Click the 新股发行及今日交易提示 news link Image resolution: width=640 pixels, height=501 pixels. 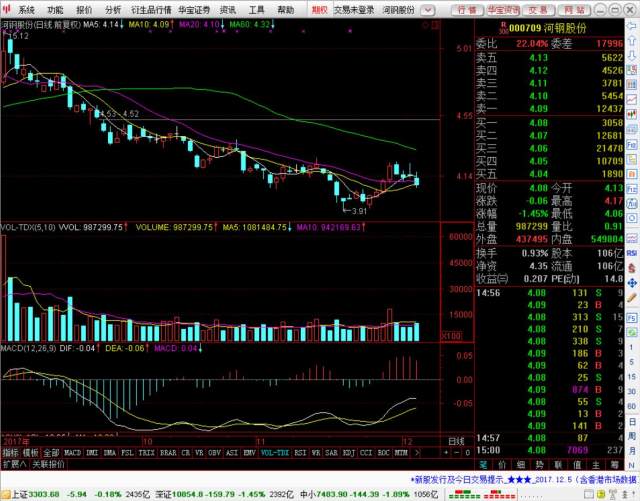(470, 479)
